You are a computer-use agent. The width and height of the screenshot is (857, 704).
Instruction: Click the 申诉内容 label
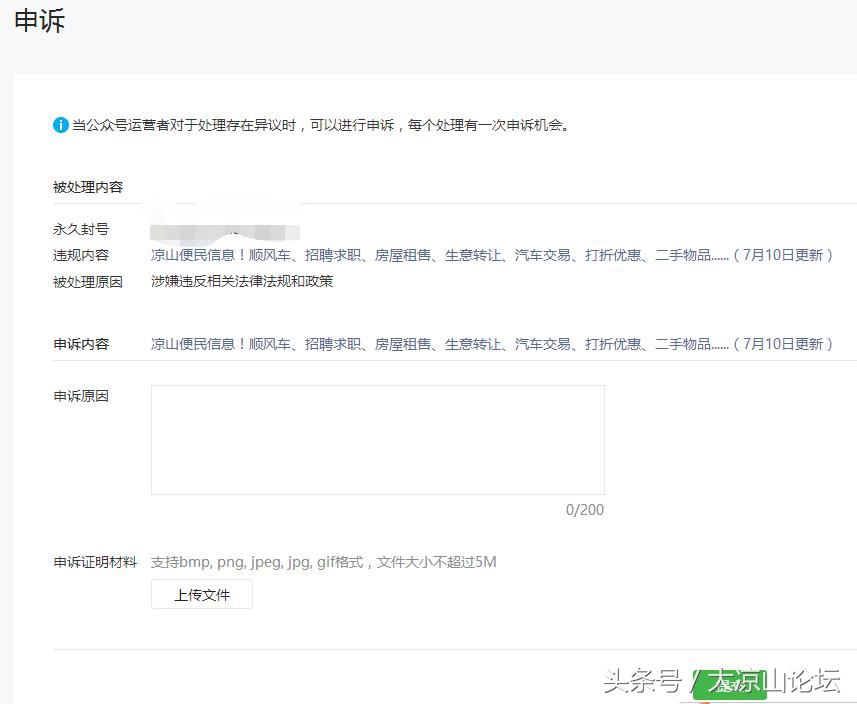click(81, 343)
